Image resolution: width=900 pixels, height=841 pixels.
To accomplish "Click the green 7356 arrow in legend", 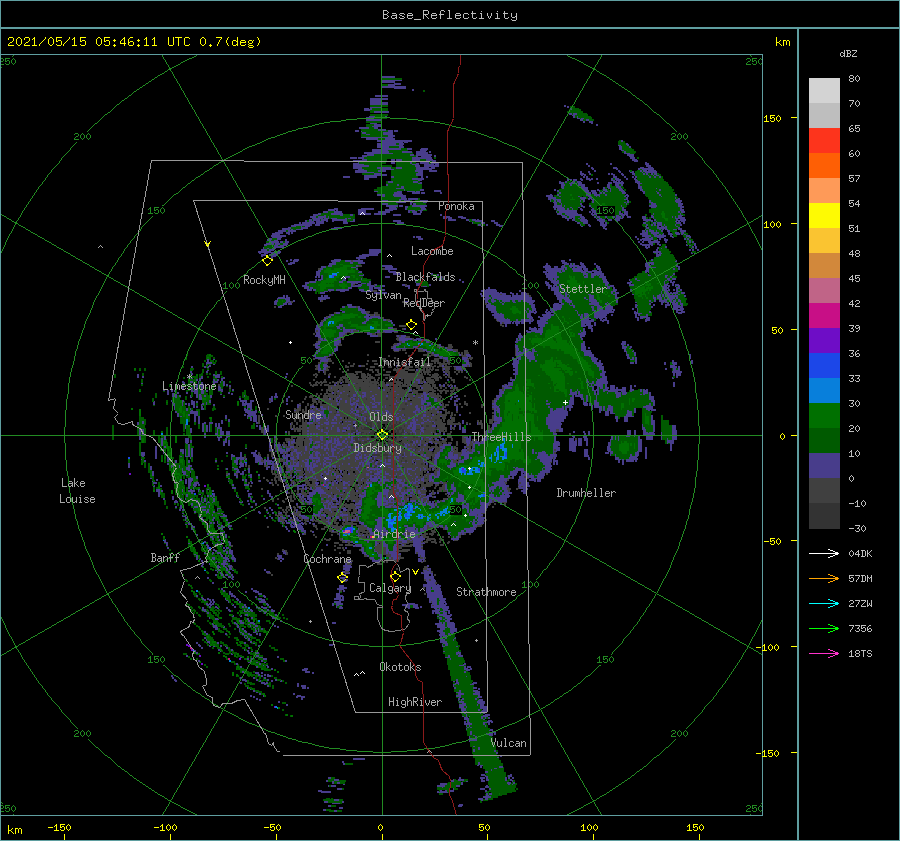I will pyautogui.click(x=824, y=629).
